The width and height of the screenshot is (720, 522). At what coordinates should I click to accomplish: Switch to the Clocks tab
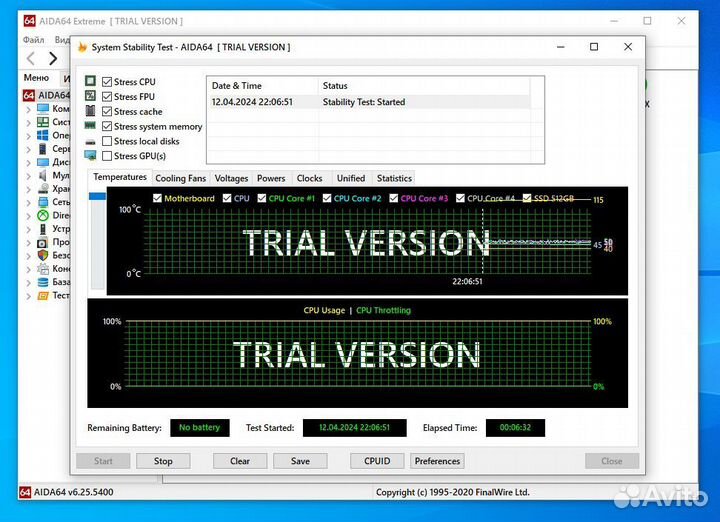click(x=309, y=179)
